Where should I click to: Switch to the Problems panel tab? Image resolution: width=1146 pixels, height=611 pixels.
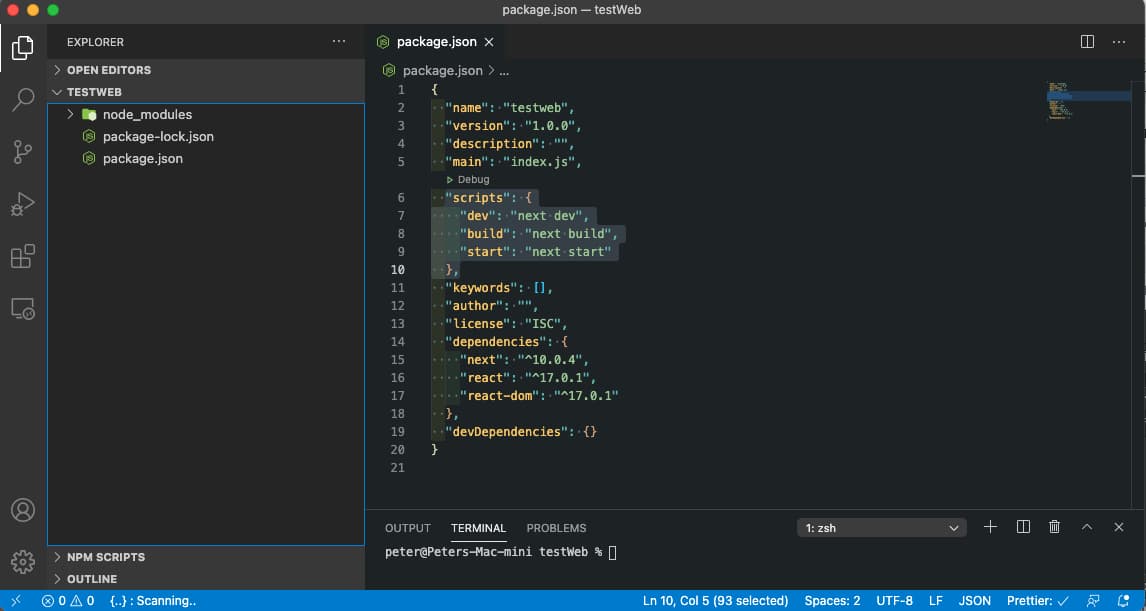pos(556,528)
